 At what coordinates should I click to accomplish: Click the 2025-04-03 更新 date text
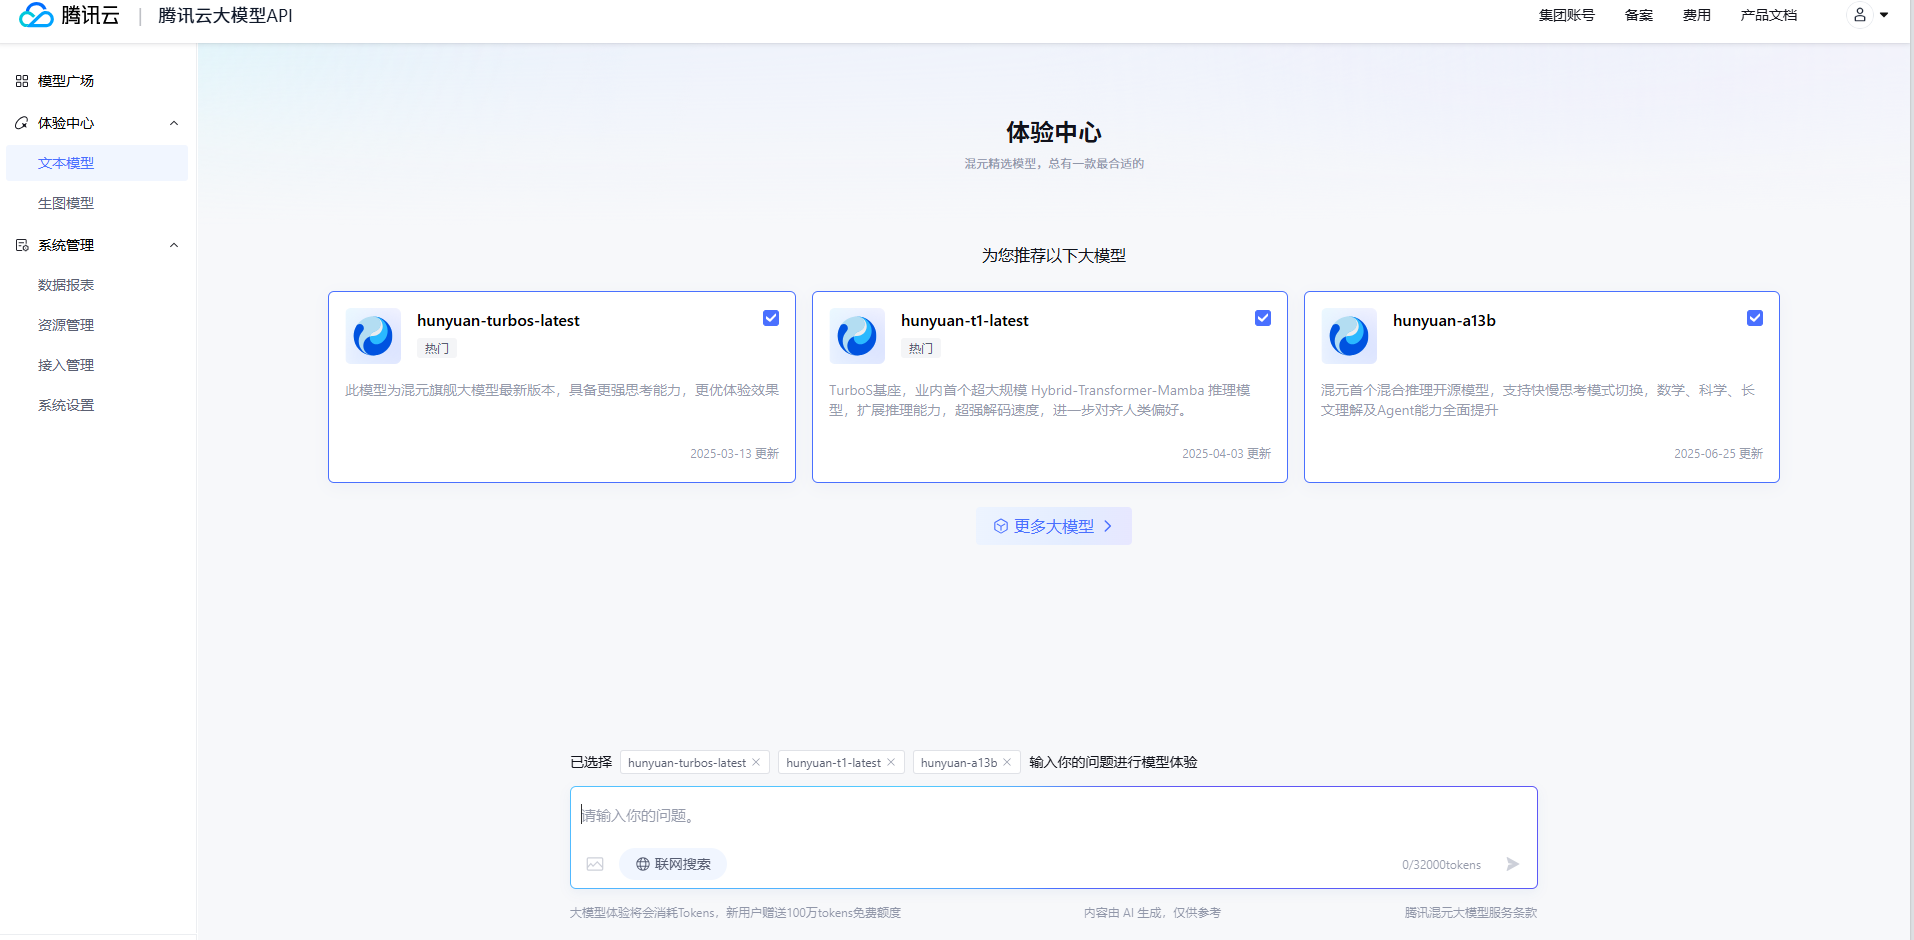1226,454
